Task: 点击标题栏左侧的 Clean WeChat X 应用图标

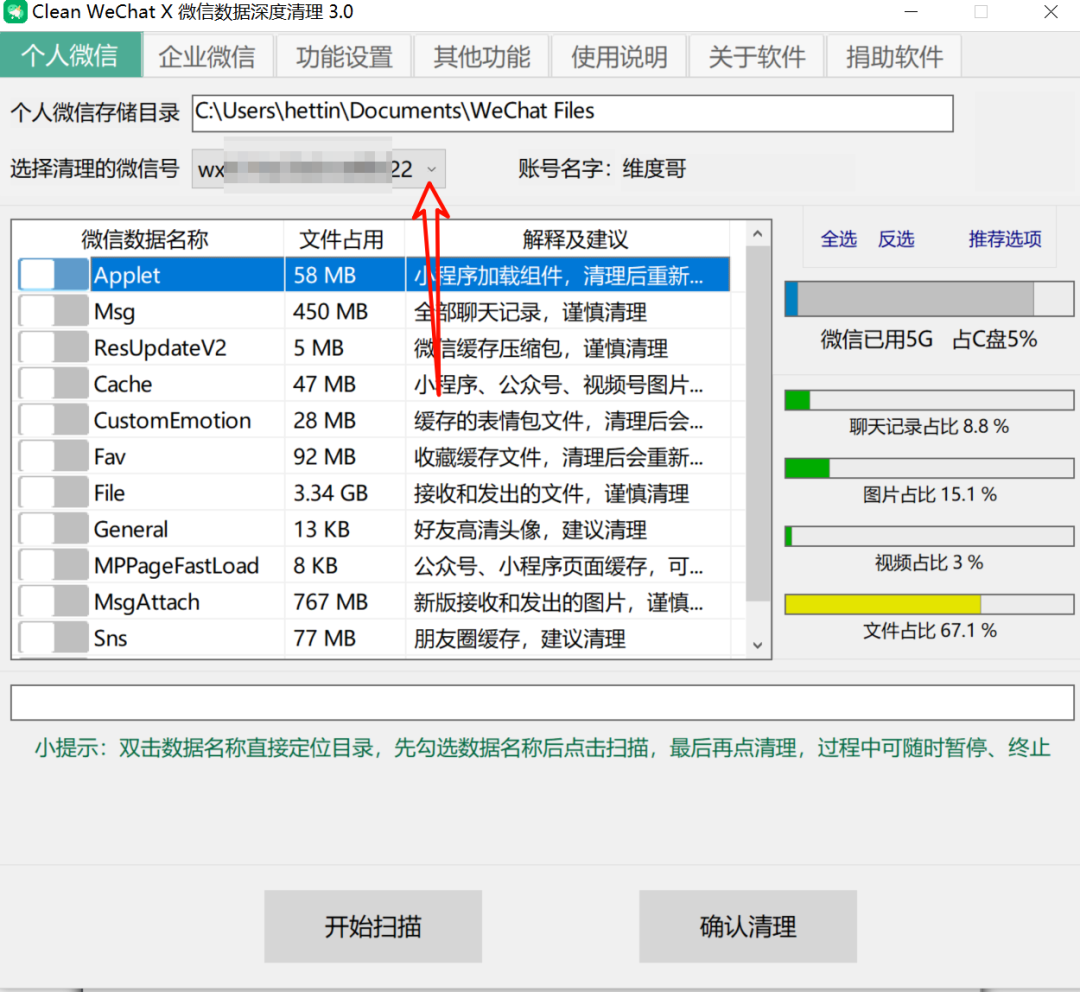Action: click(15, 11)
